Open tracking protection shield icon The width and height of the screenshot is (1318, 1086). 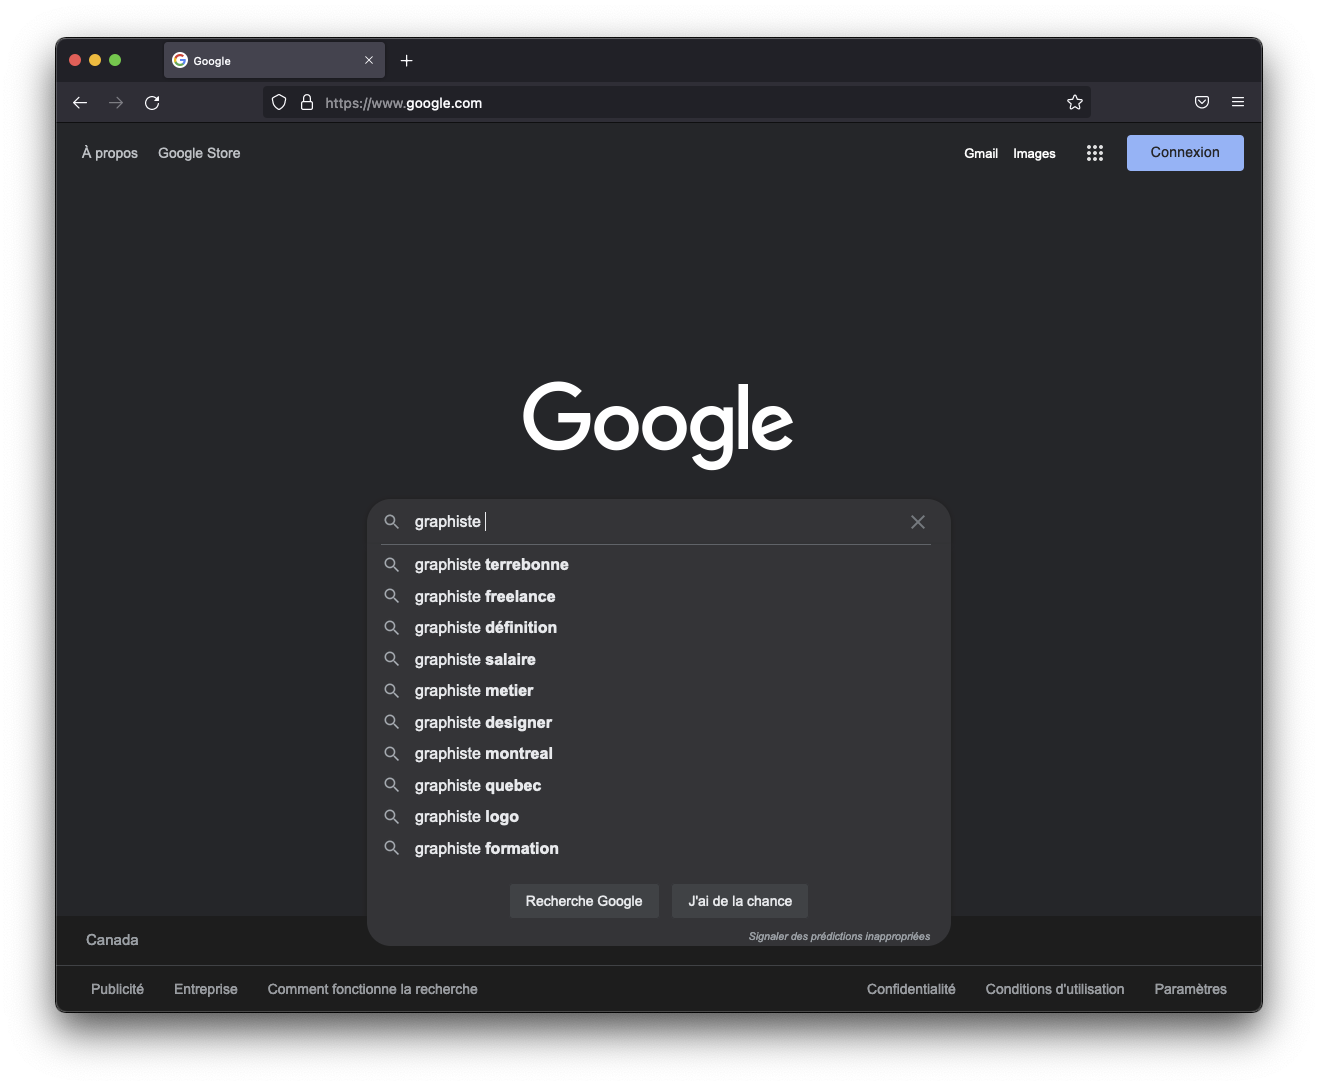tap(279, 102)
